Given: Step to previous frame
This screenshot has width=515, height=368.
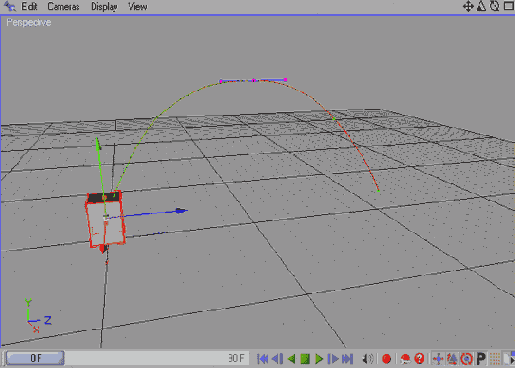Looking at the screenshot, I should [x=277, y=359].
